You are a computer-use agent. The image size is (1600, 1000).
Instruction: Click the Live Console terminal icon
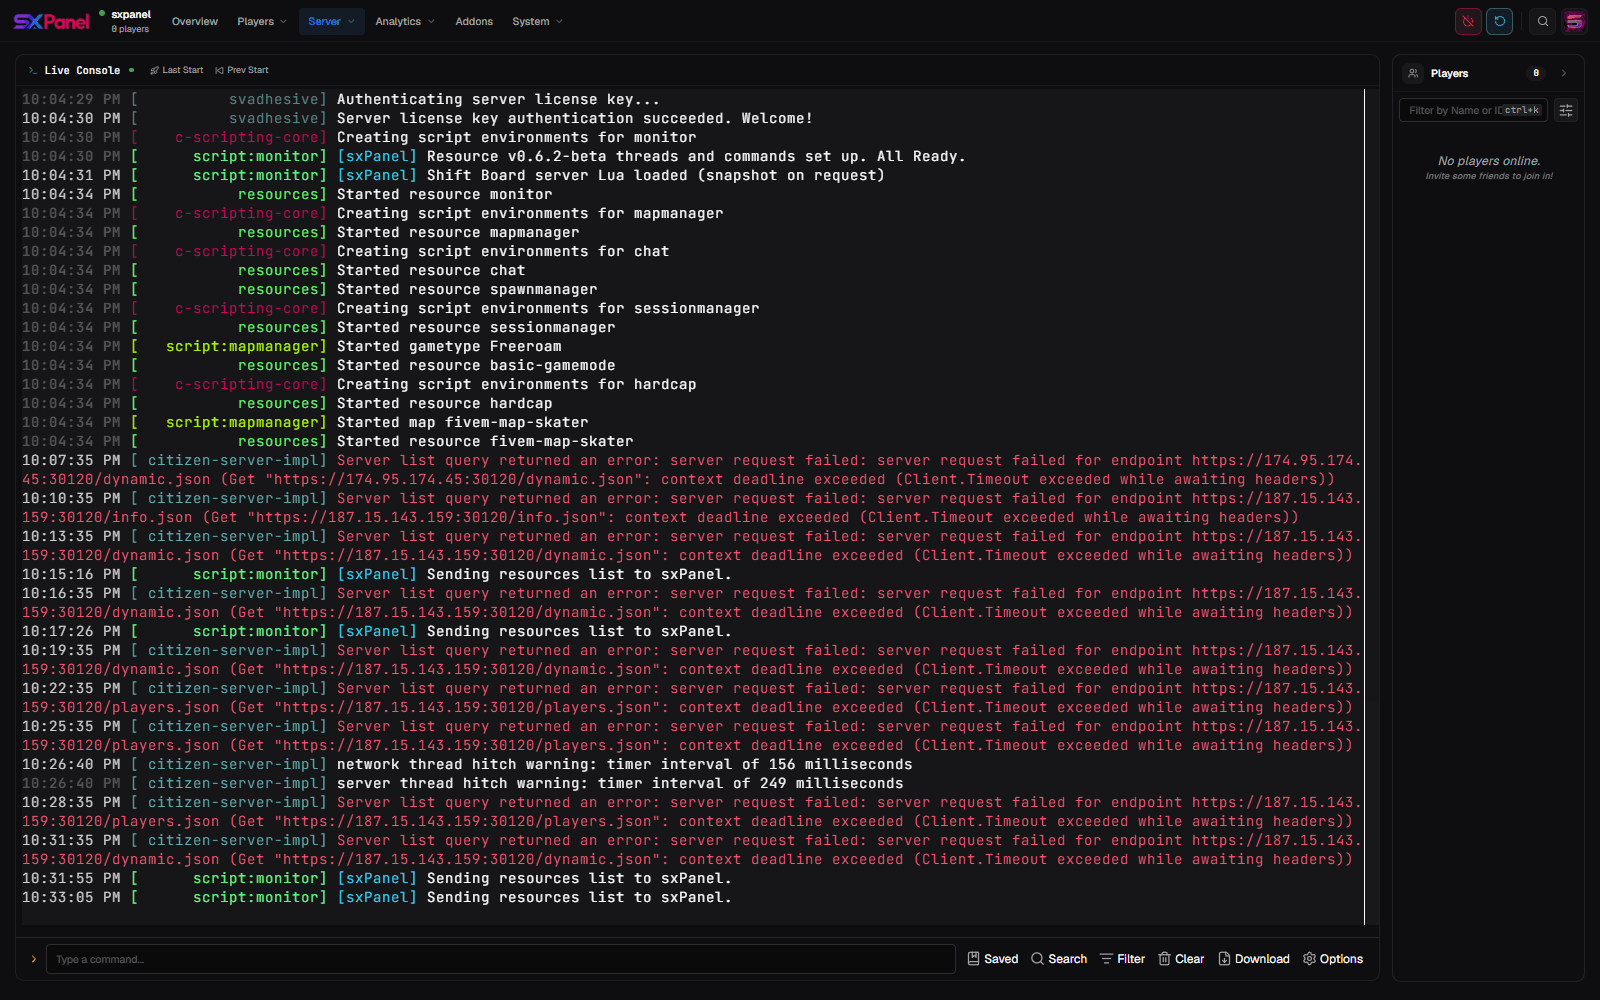point(33,70)
